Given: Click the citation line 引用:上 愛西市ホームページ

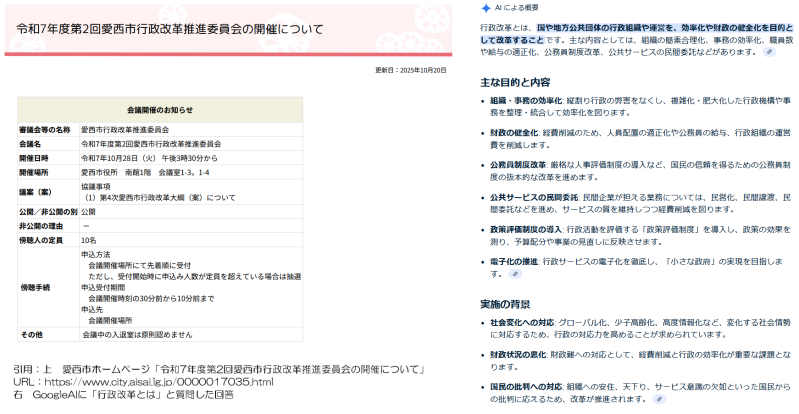Looking at the screenshot, I should [x=220, y=369].
